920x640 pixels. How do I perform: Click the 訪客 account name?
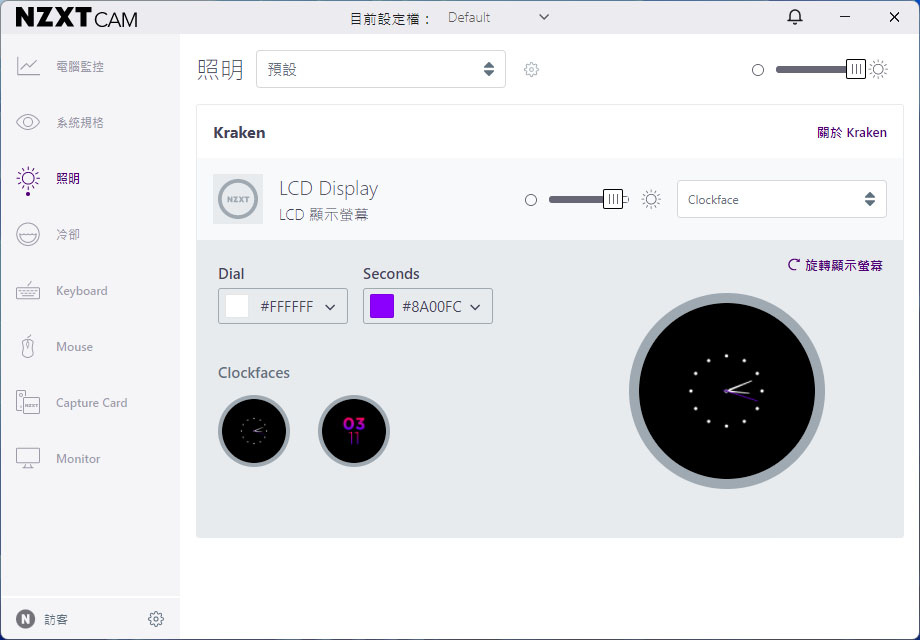56,619
